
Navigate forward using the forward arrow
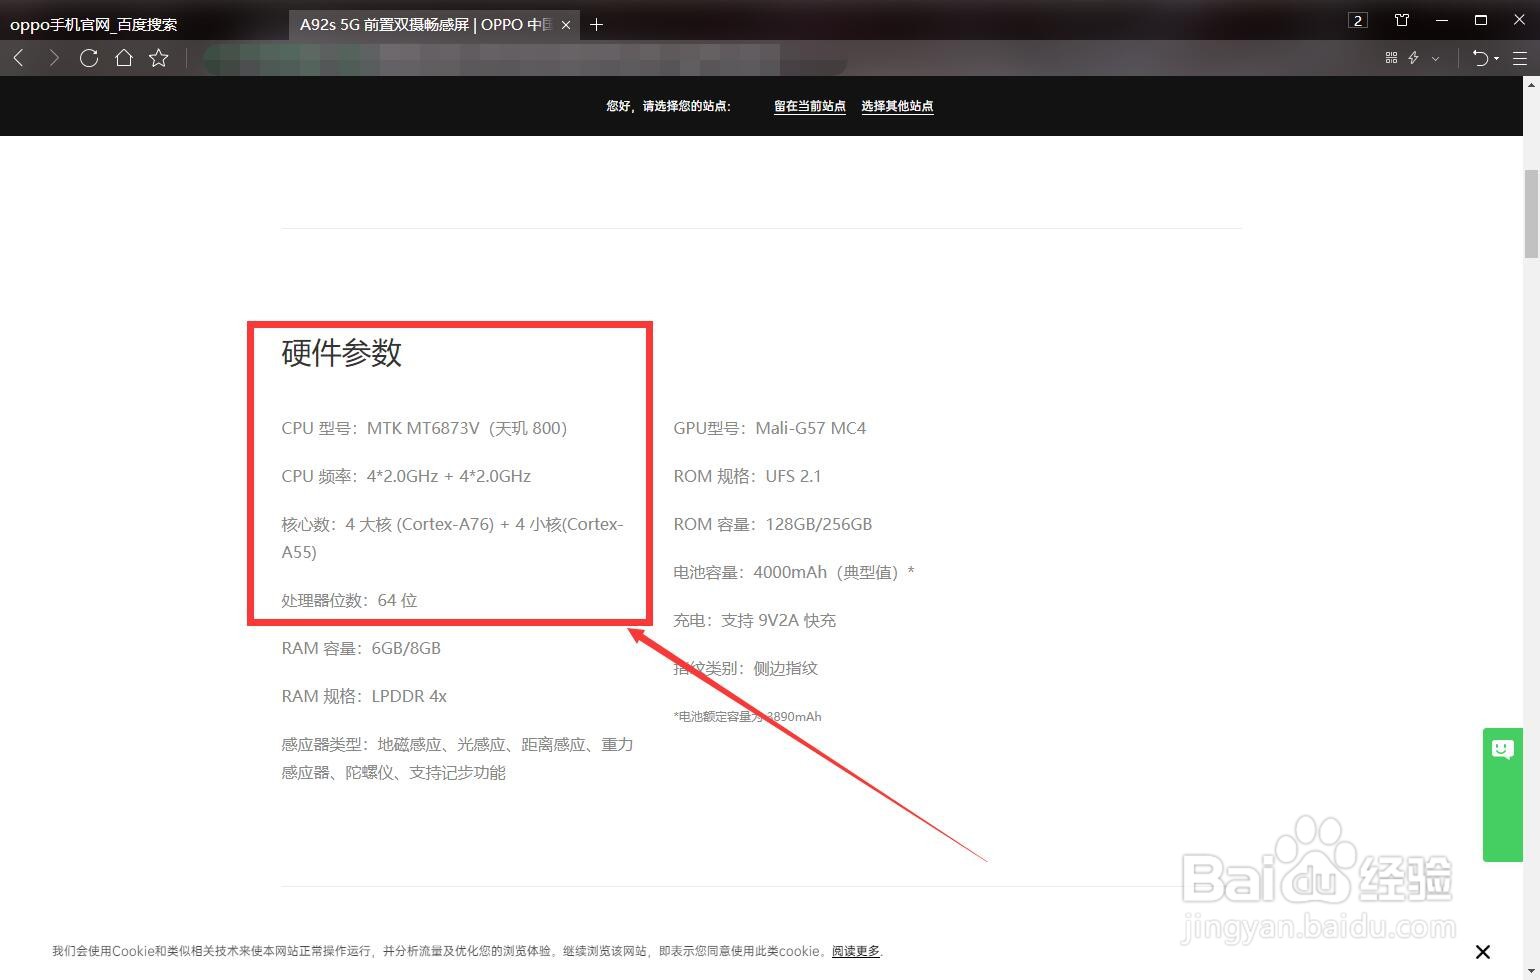pyautogui.click(x=53, y=57)
